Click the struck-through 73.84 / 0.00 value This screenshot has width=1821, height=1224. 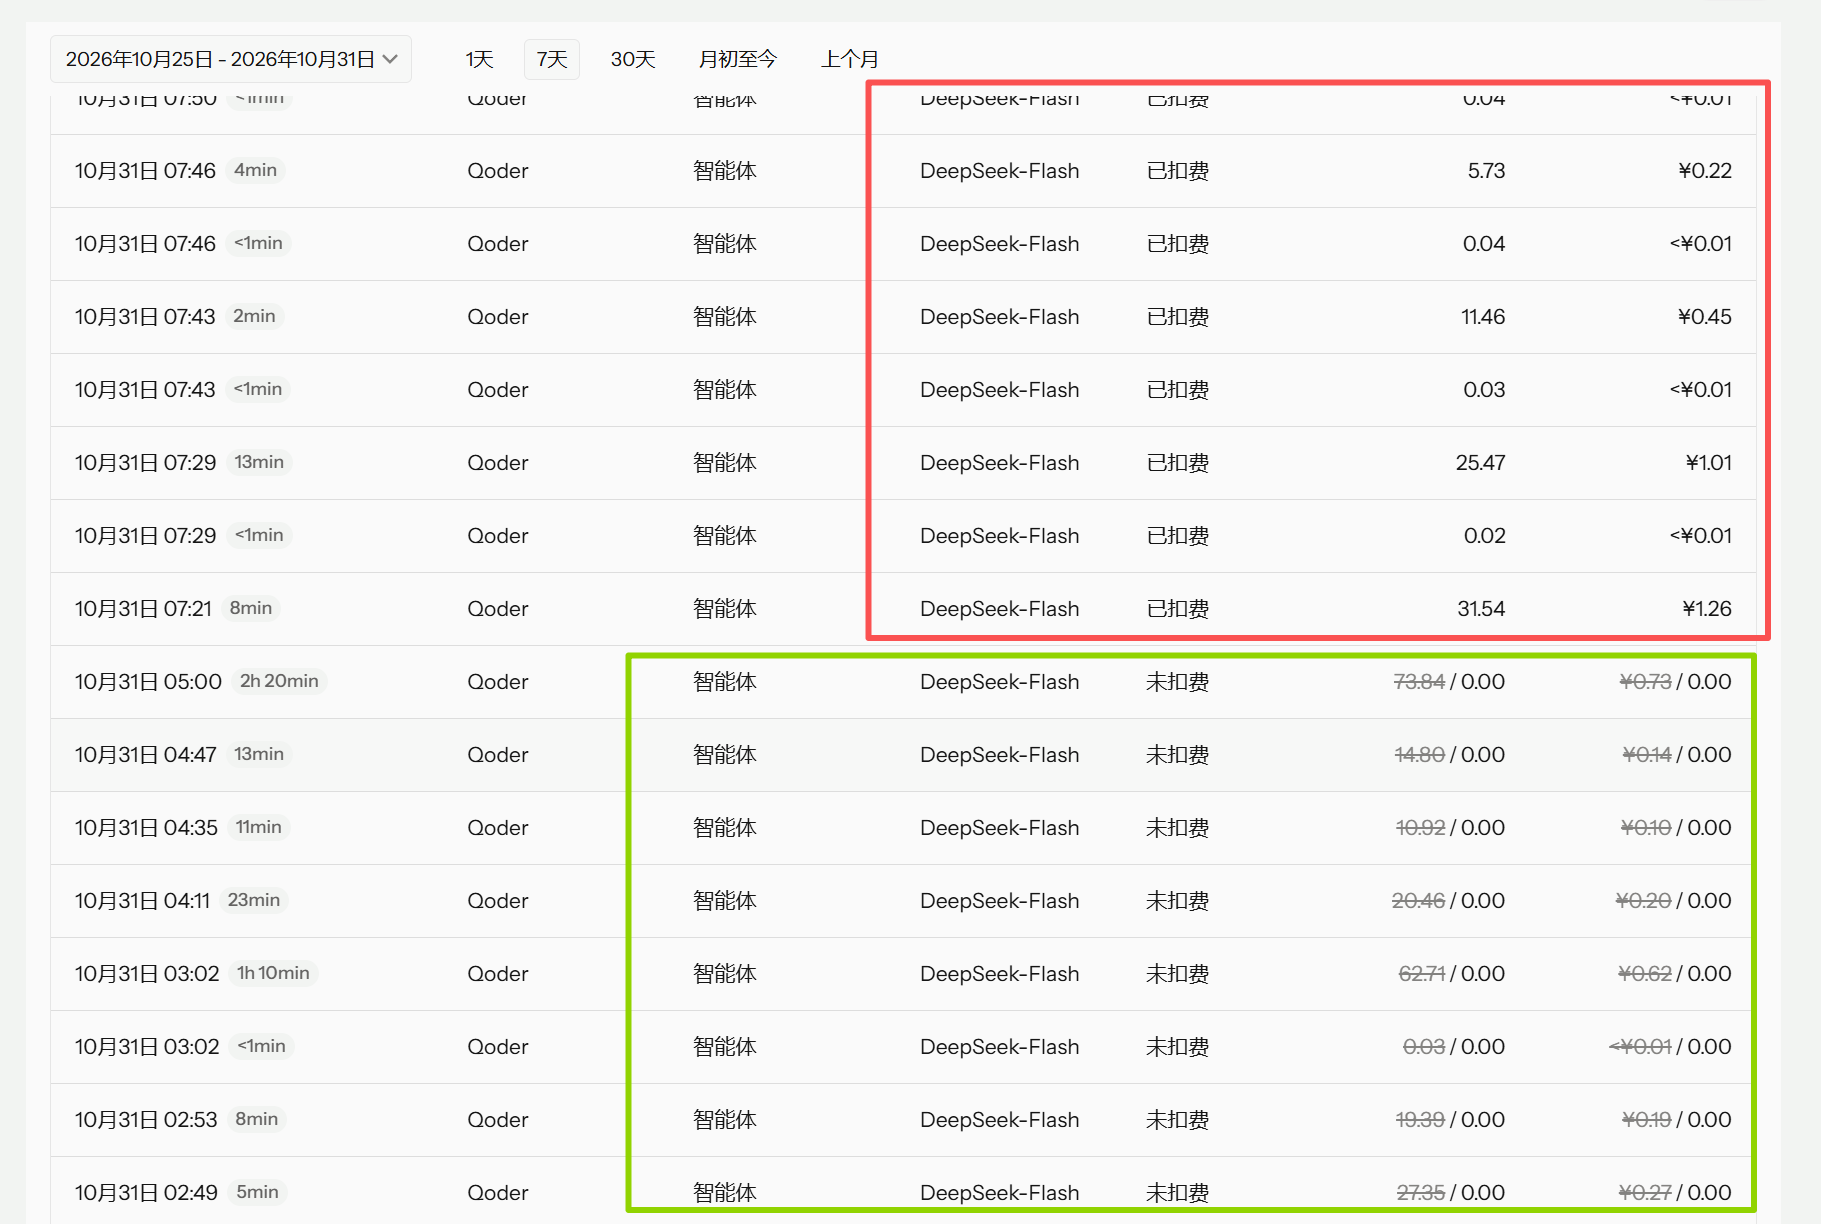coord(1449,682)
